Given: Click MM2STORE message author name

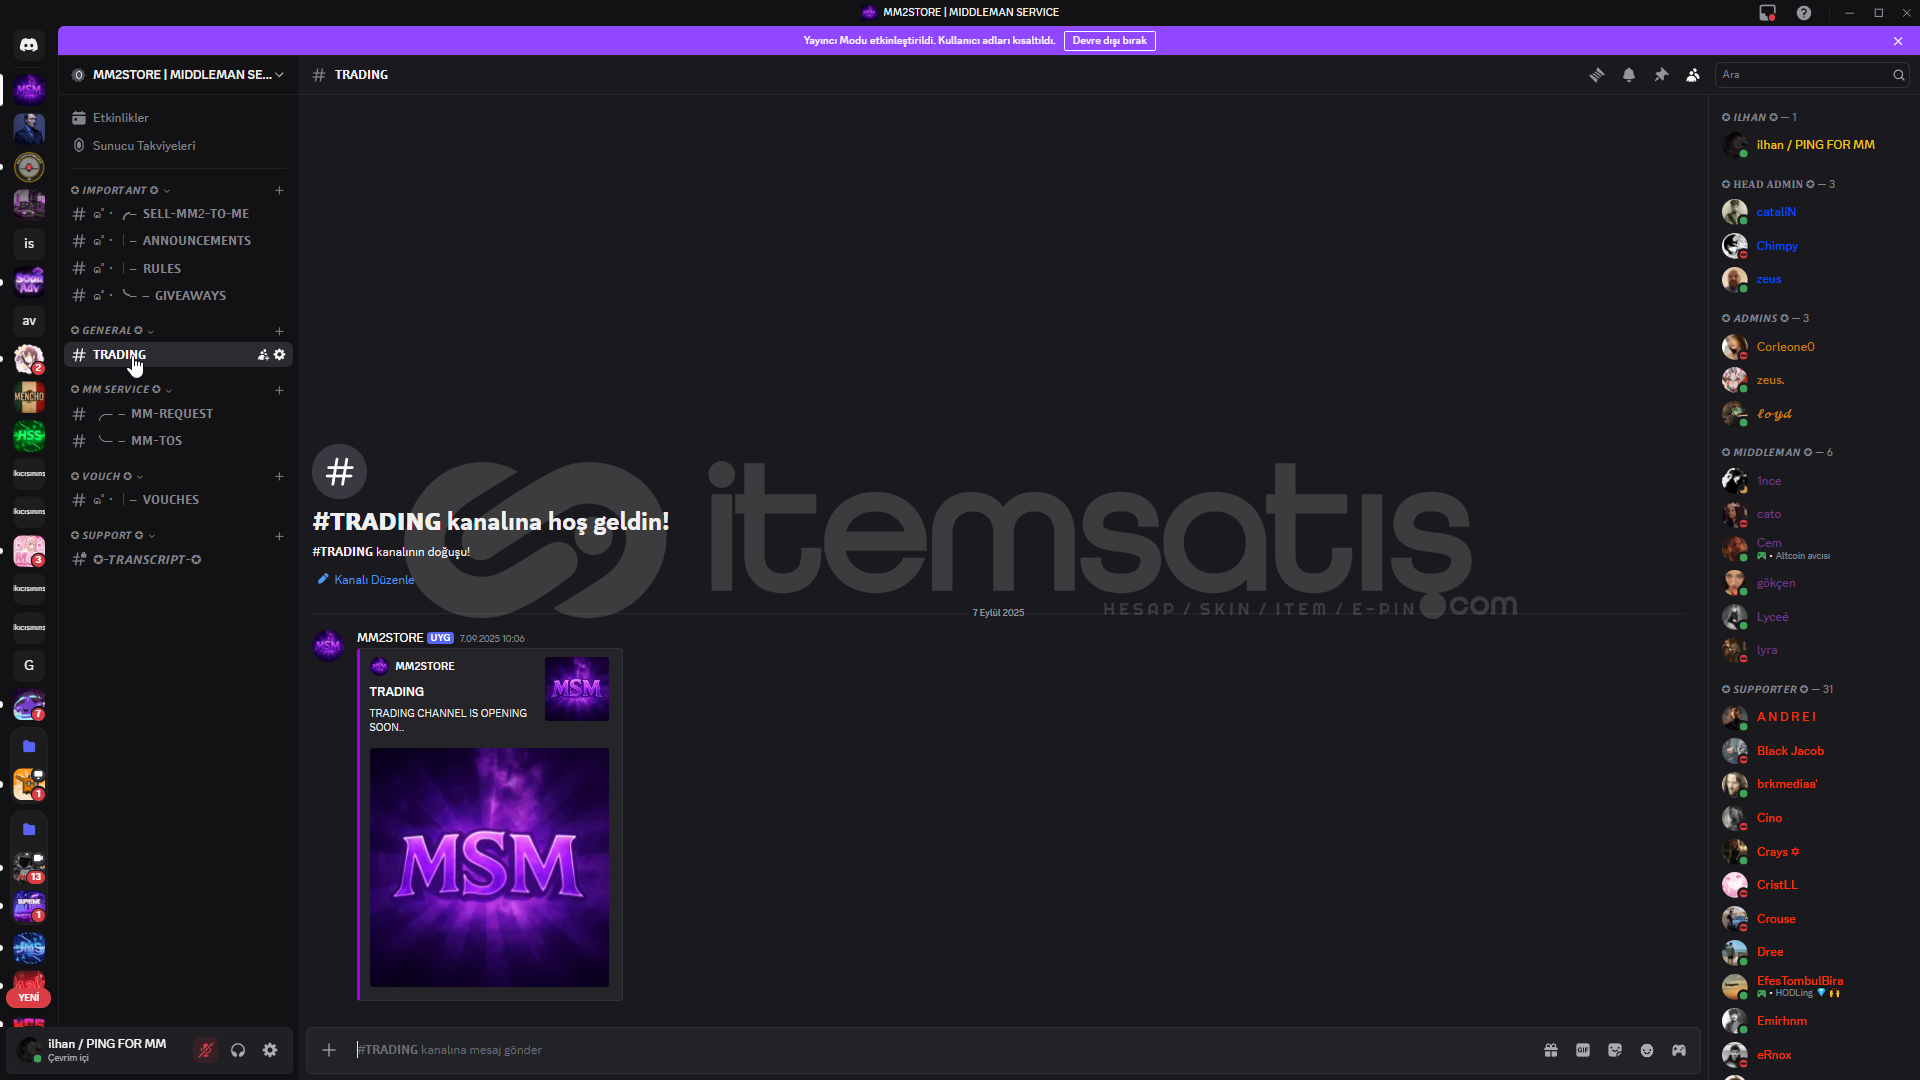Looking at the screenshot, I should coord(390,638).
